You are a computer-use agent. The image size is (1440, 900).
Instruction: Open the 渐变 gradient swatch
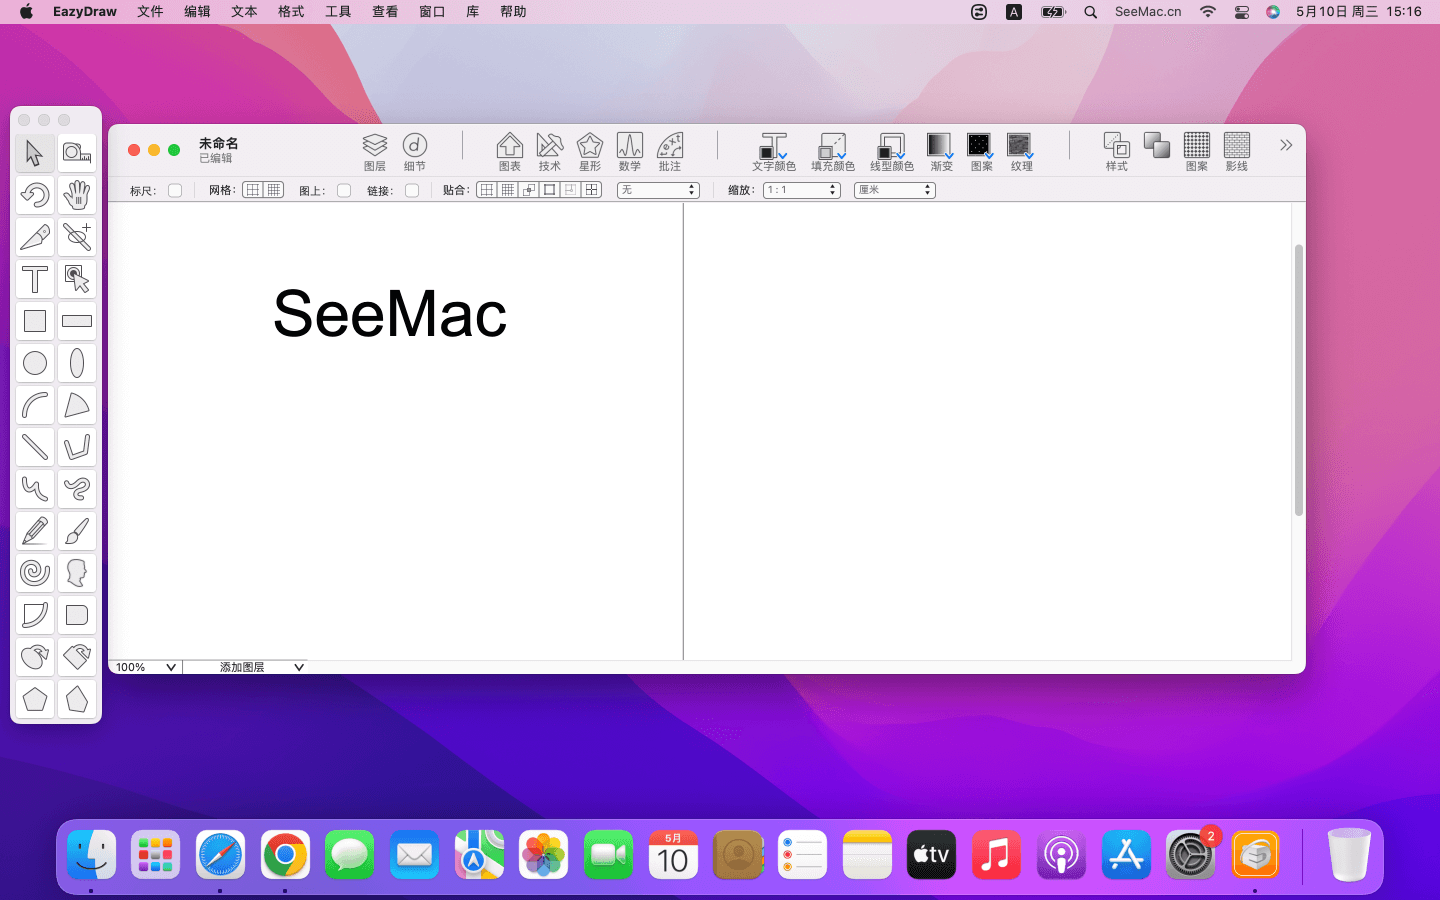pyautogui.click(x=940, y=152)
